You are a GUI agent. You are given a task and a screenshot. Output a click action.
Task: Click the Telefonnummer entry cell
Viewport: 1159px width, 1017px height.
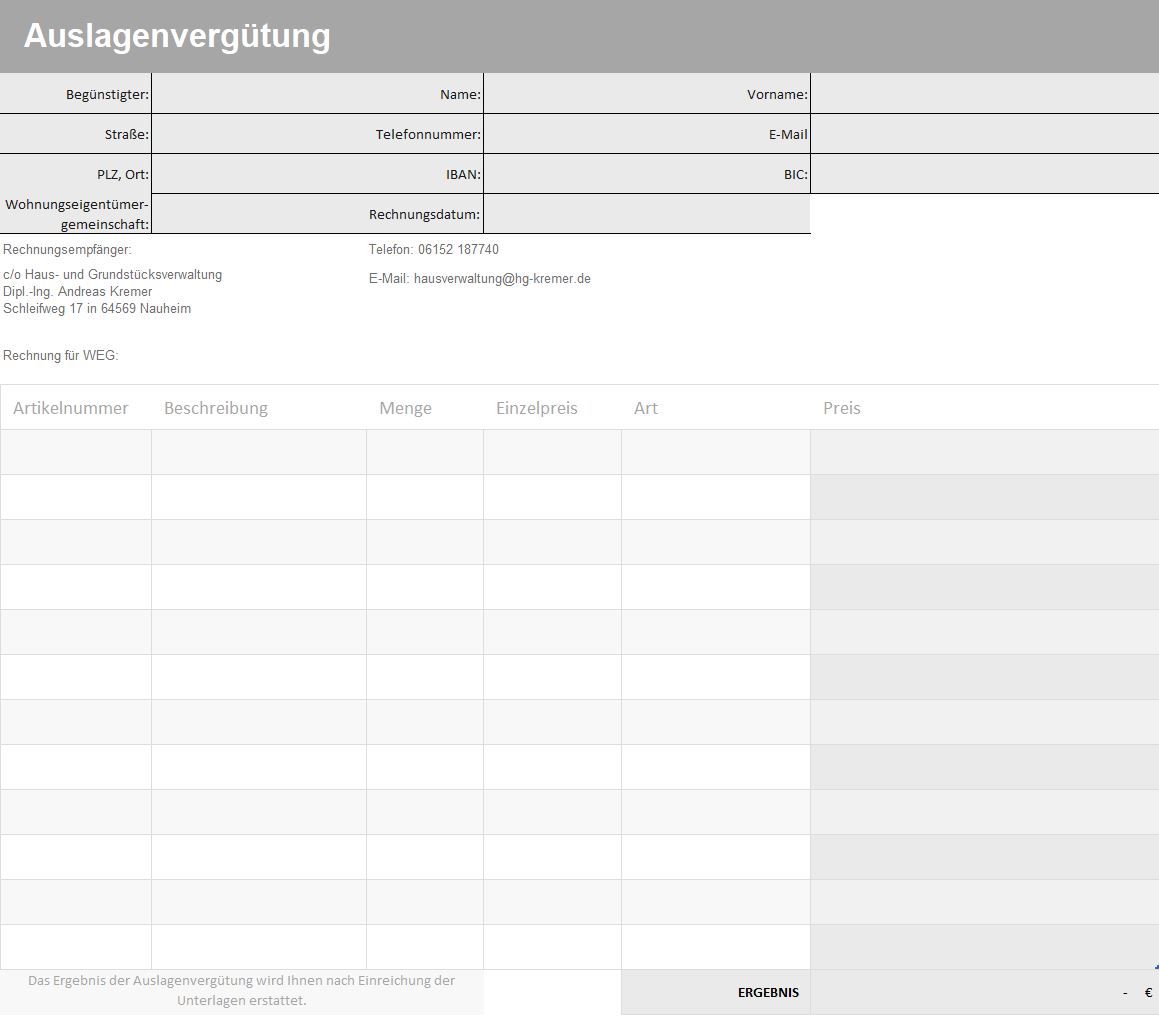[646, 134]
